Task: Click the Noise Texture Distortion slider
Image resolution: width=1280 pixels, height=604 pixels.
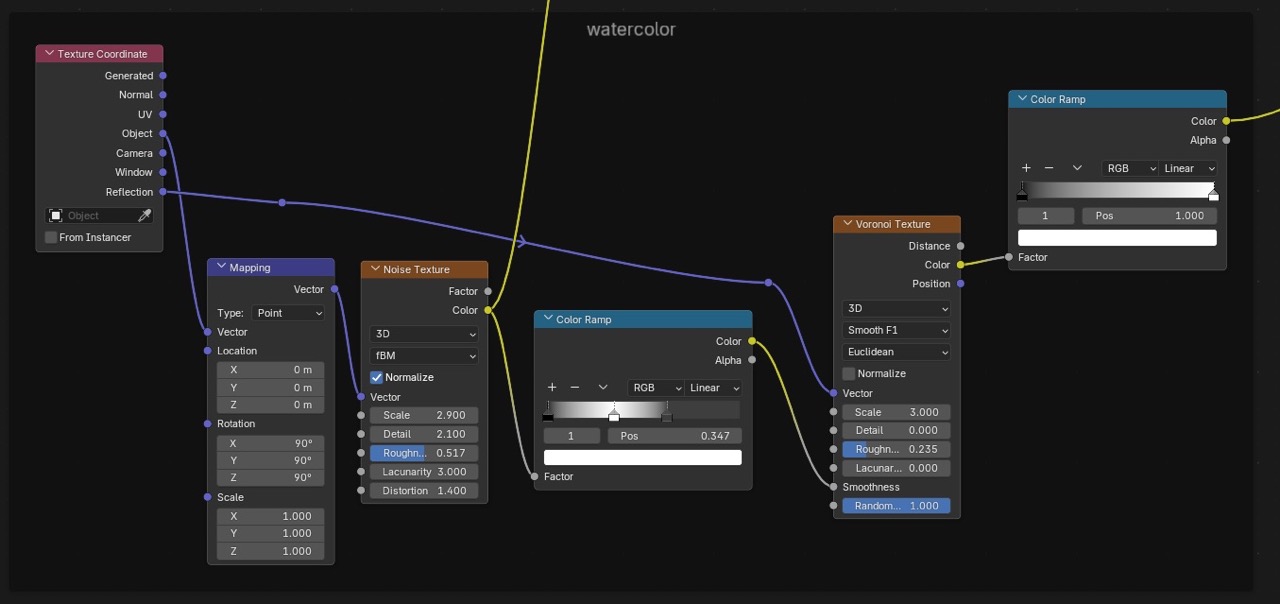Action: [424, 491]
